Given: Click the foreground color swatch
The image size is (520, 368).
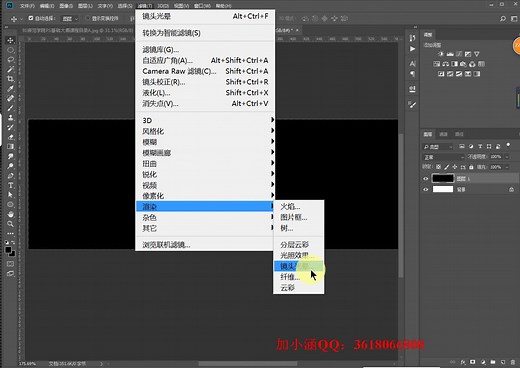Looking at the screenshot, I should coord(8,250).
